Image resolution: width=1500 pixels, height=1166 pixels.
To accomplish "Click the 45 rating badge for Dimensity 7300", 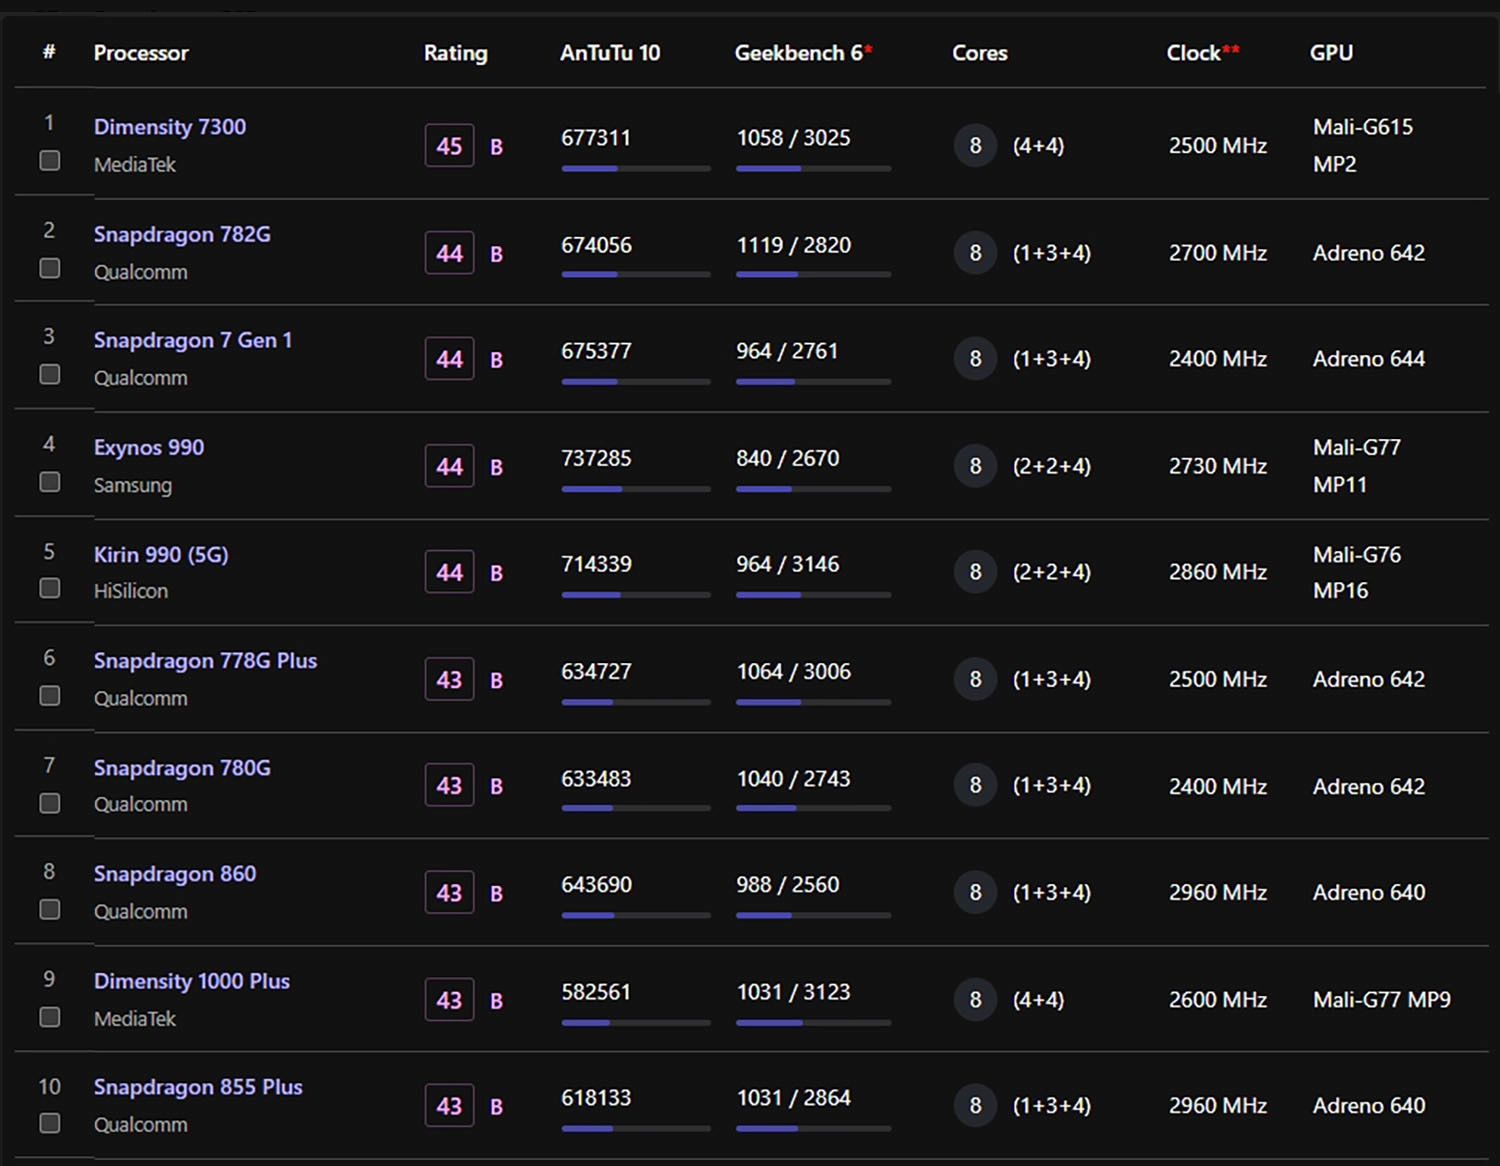I will point(449,146).
